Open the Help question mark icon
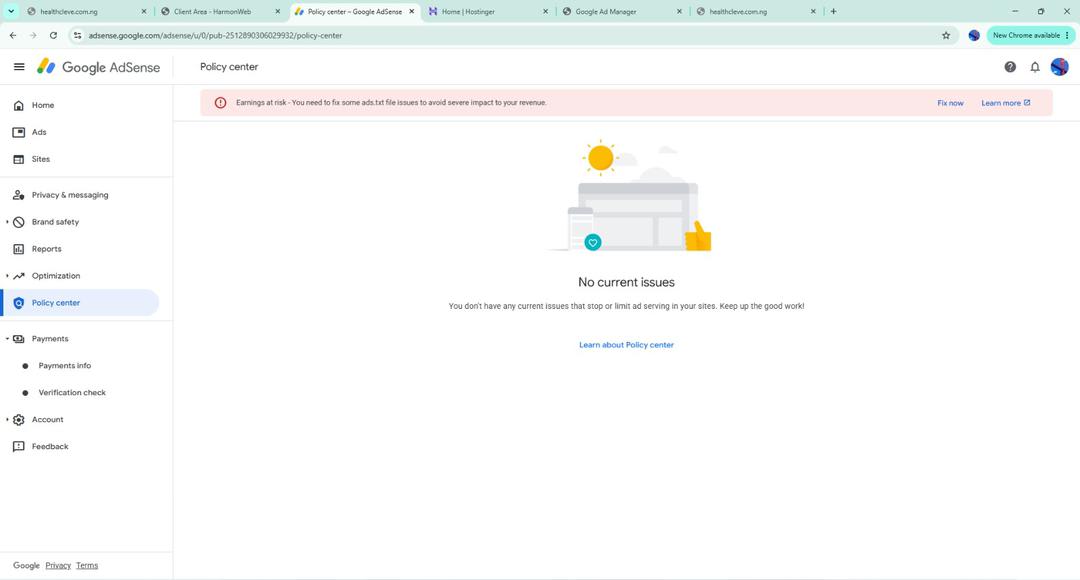 (1010, 67)
